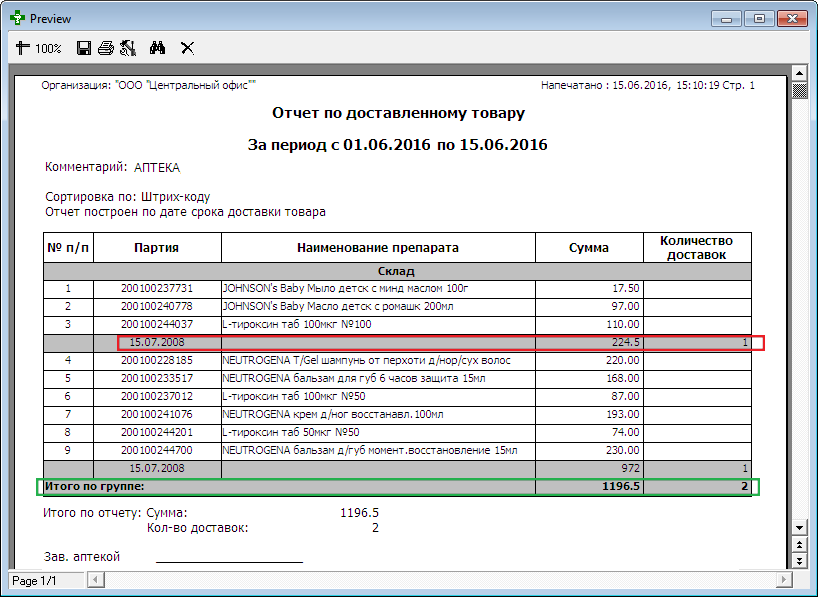Print the report using the printer icon
The width and height of the screenshot is (818, 598).
tap(105, 48)
